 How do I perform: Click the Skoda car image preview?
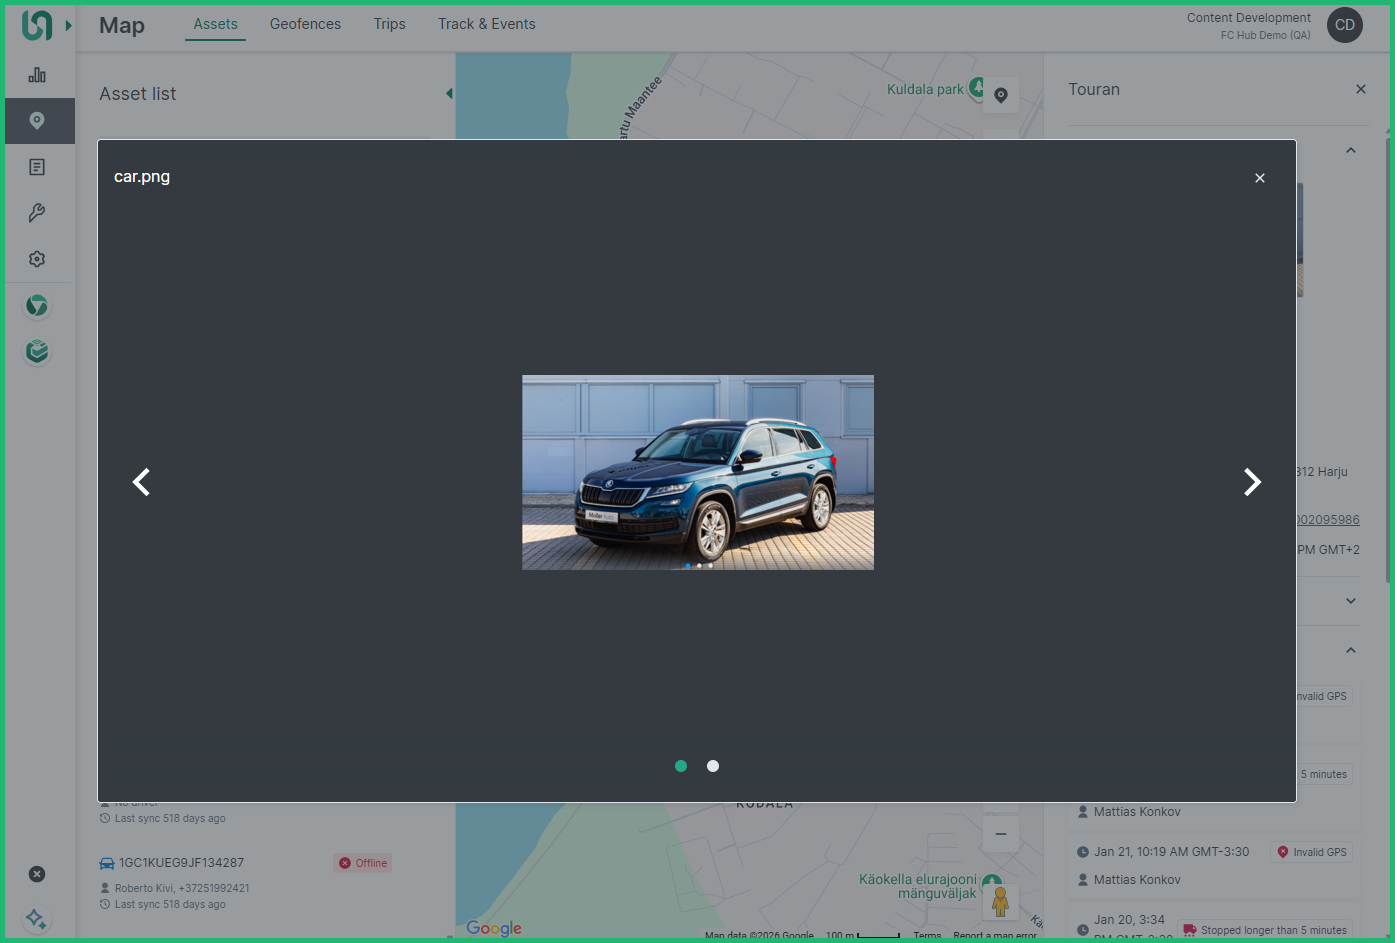[698, 472]
